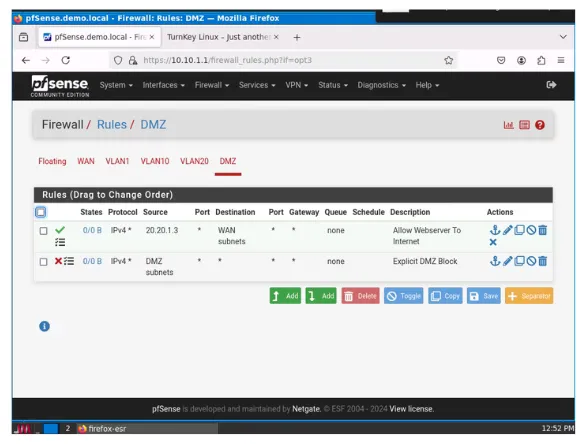Click the orange Separator button
This screenshot has width=587, height=444.
529,296
